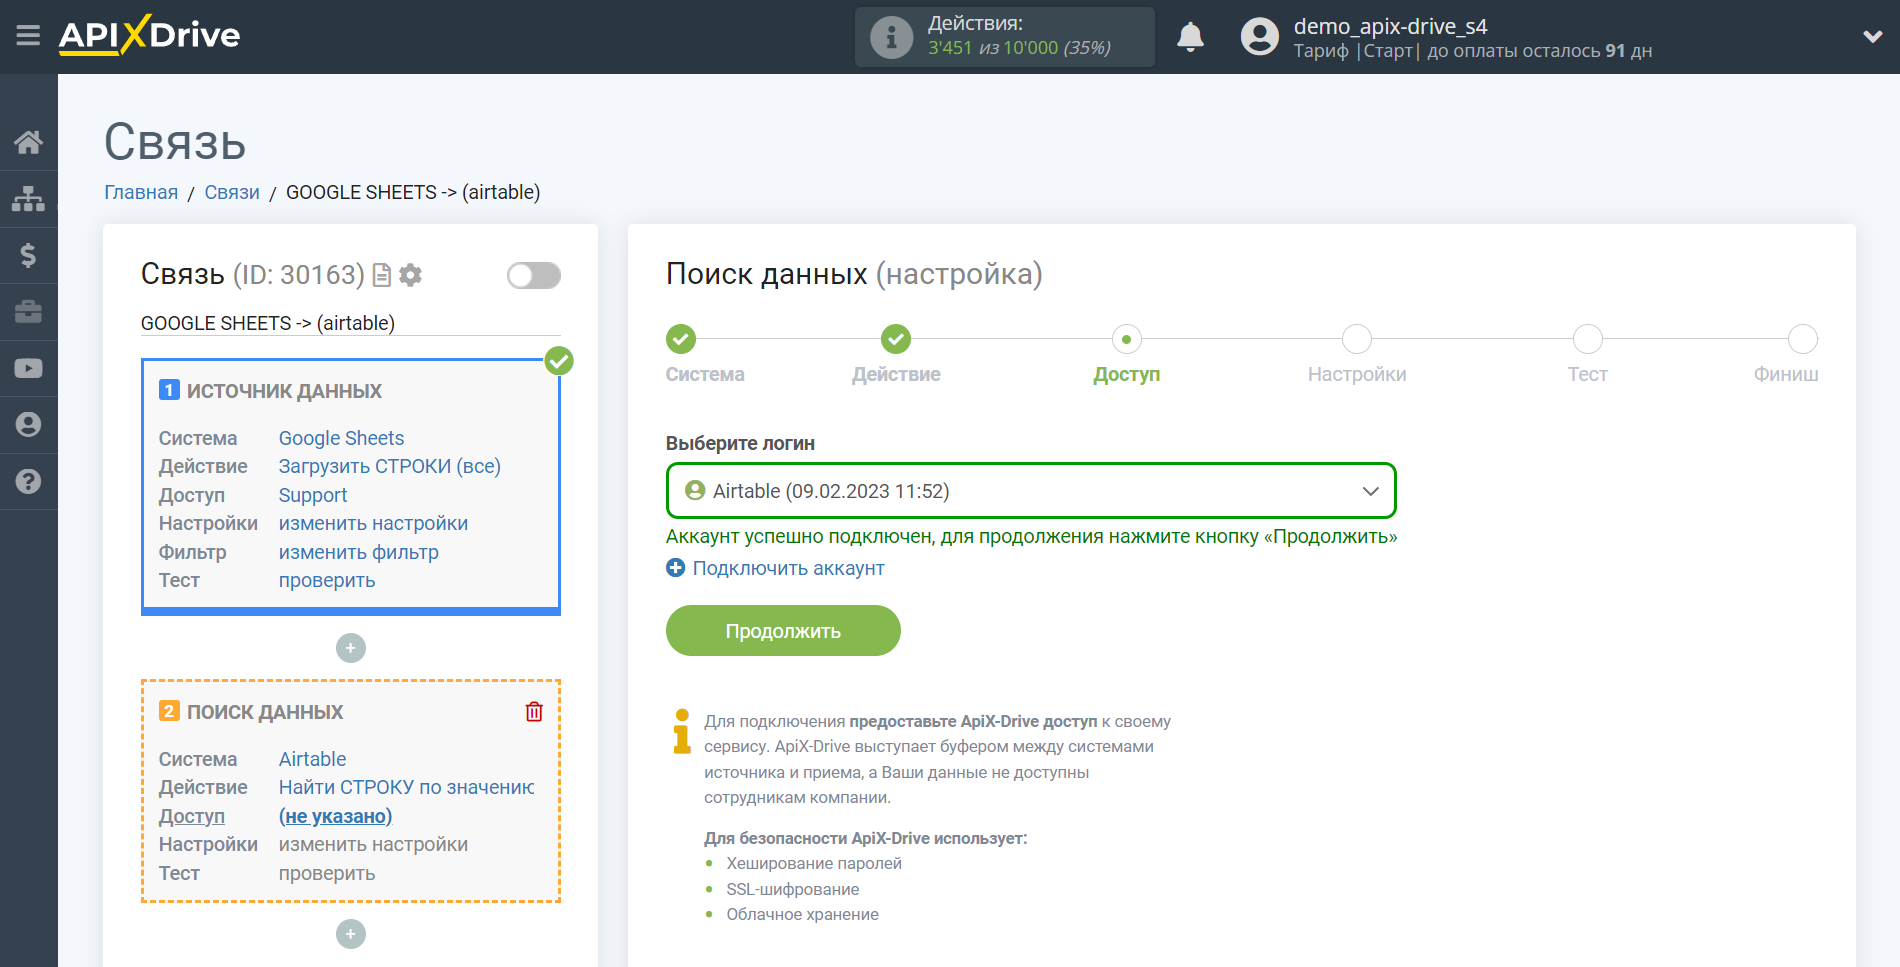Viewport: 1900px width, 967px height.
Task: Click the Продолжить button
Action: (783, 631)
